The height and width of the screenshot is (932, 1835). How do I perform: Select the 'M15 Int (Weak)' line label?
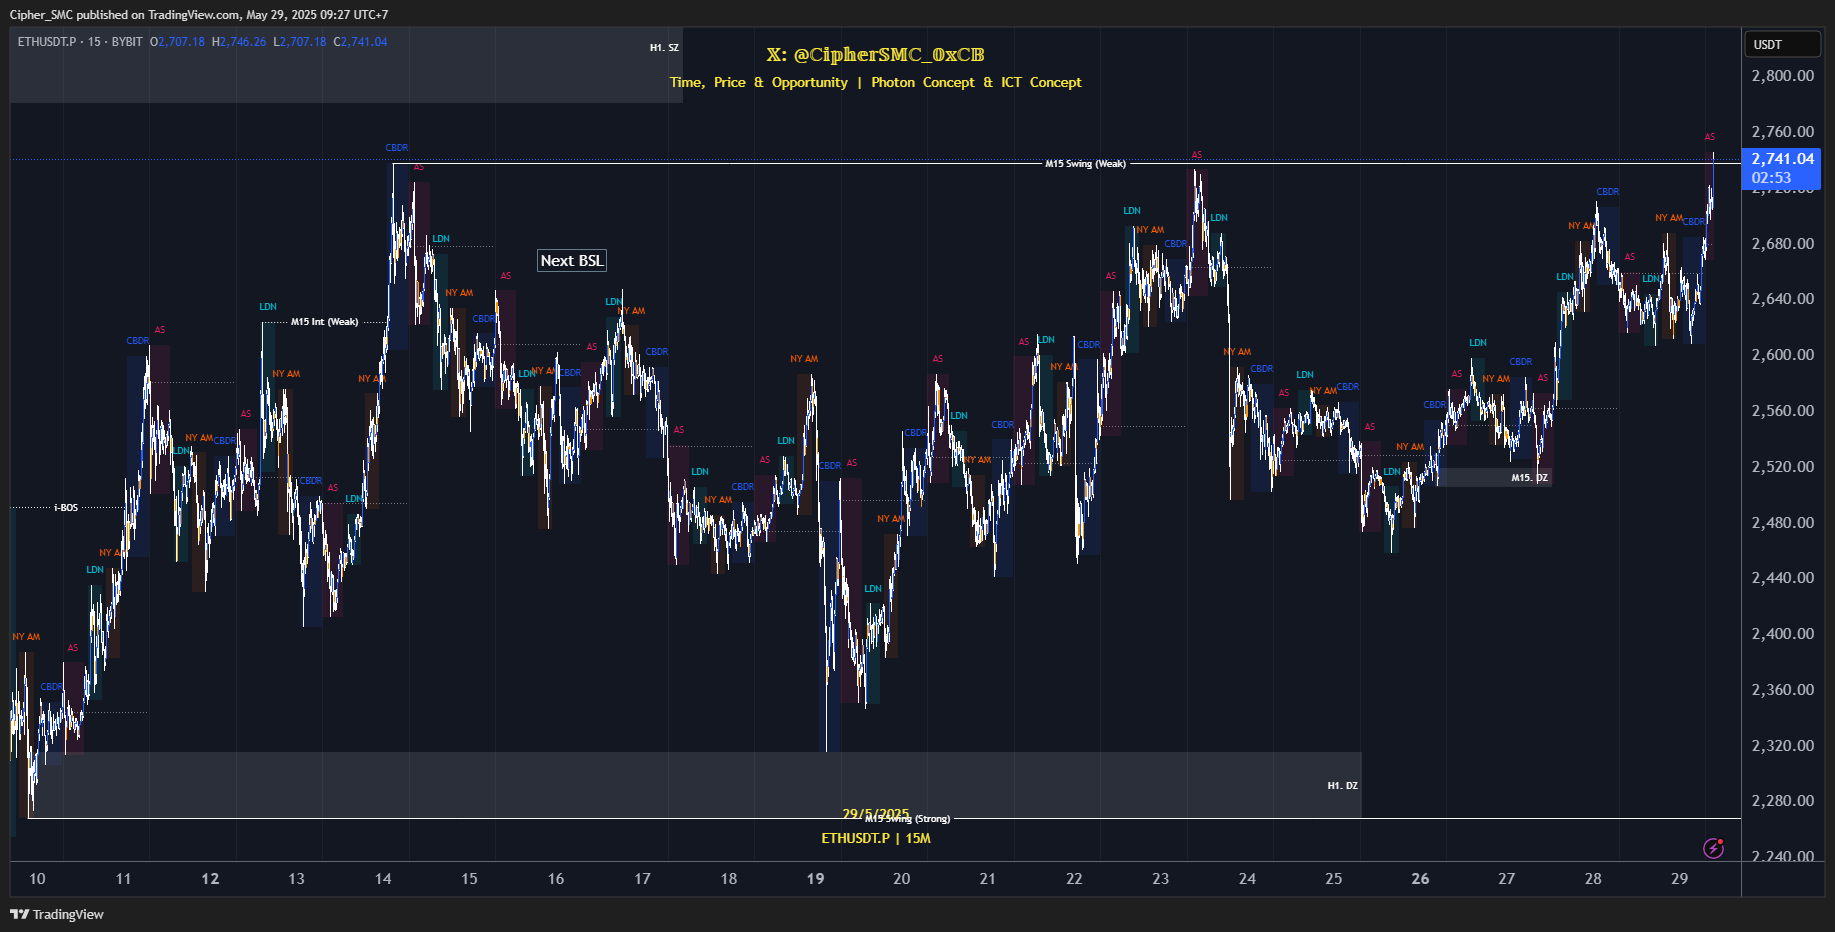click(x=324, y=322)
